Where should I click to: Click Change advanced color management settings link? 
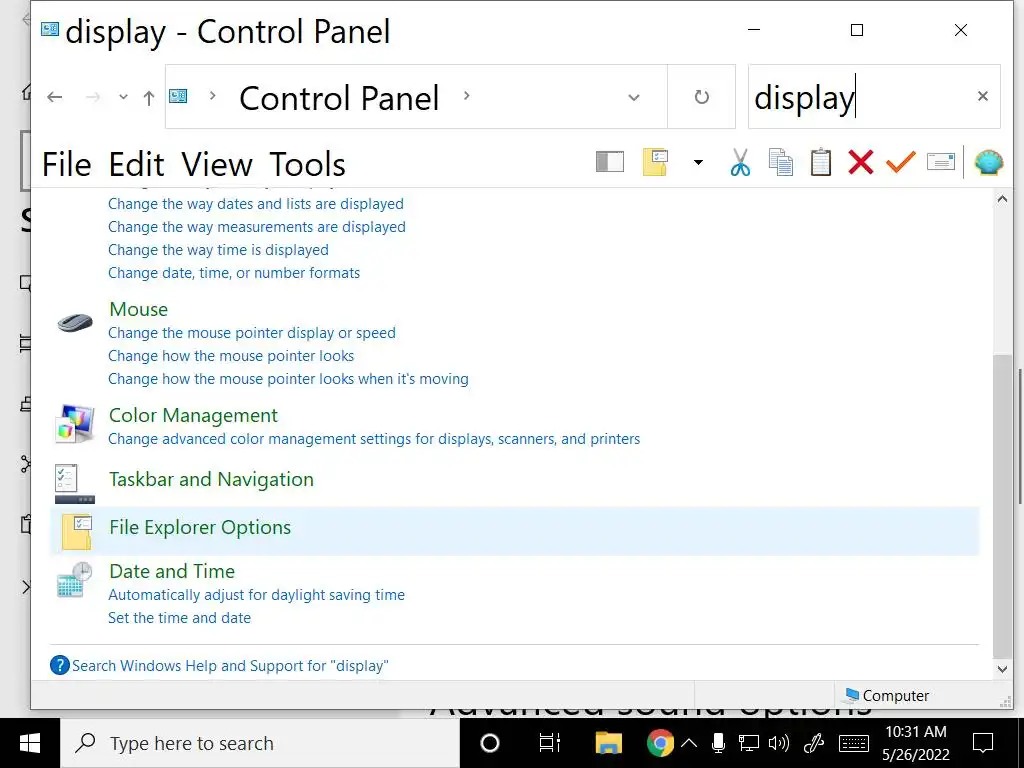pyautogui.click(x=374, y=439)
